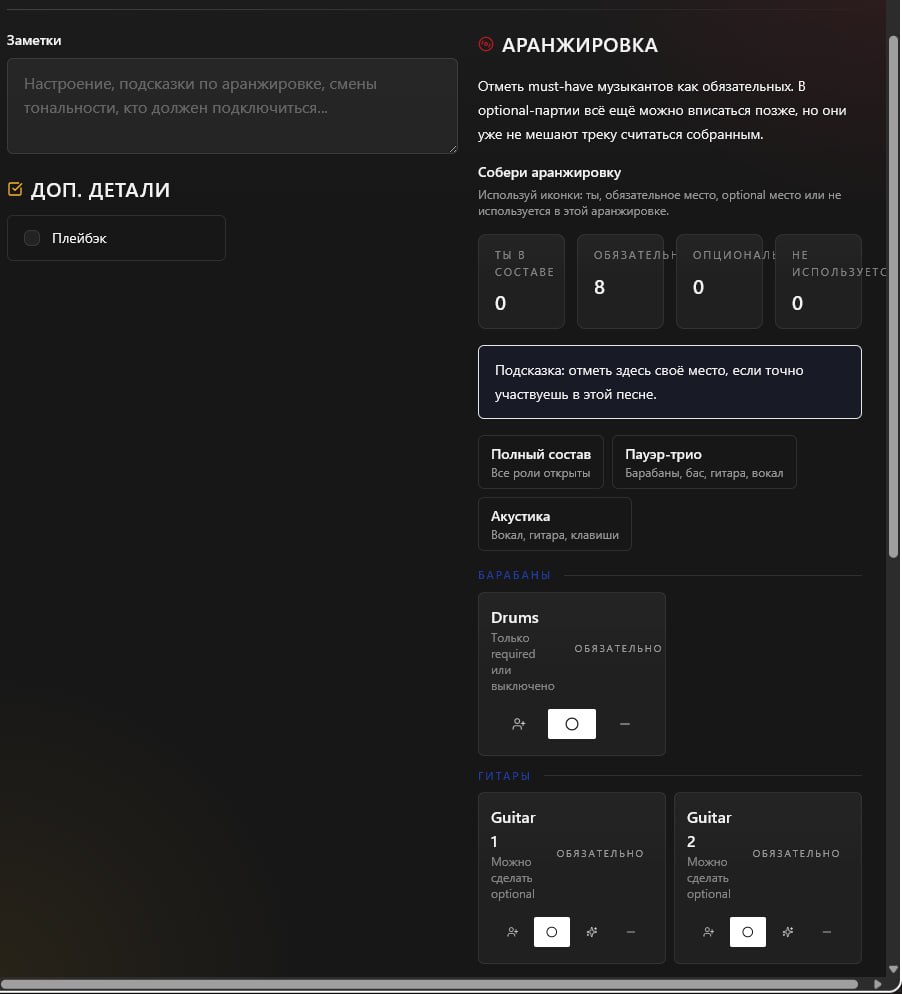Select the required circle icon for Guitar 2
This screenshot has height=994, width=902.
tap(747, 932)
